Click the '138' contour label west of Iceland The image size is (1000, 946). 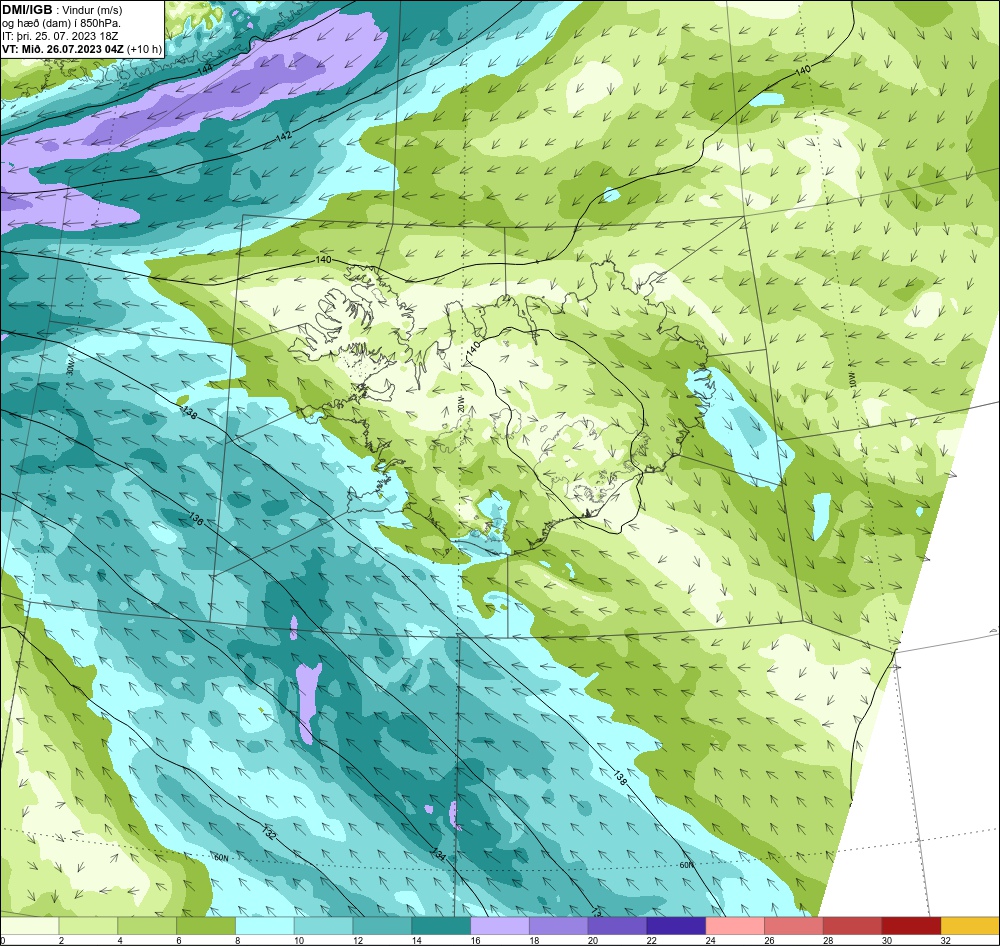(189, 412)
